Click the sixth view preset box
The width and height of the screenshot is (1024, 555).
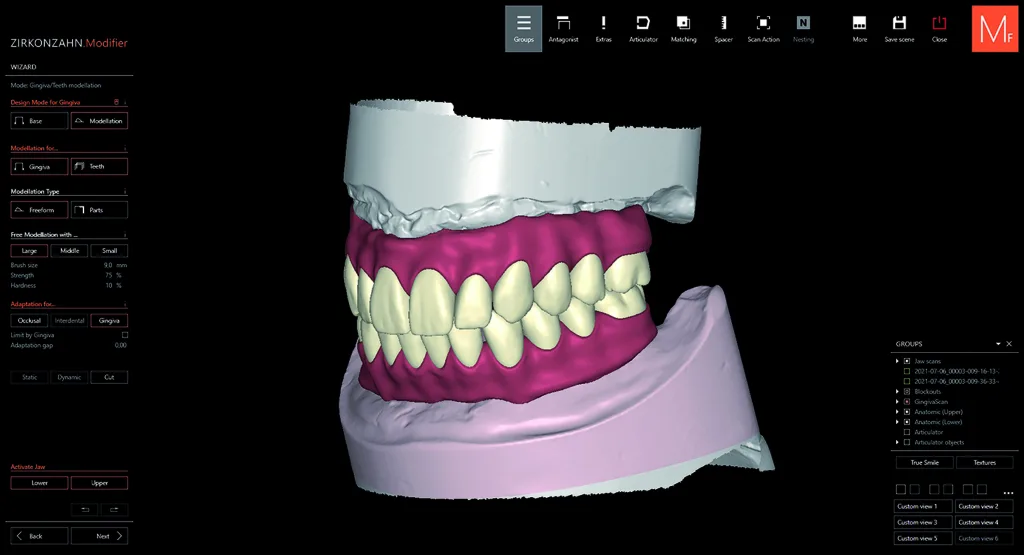pyautogui.click(x=982, y=489)
